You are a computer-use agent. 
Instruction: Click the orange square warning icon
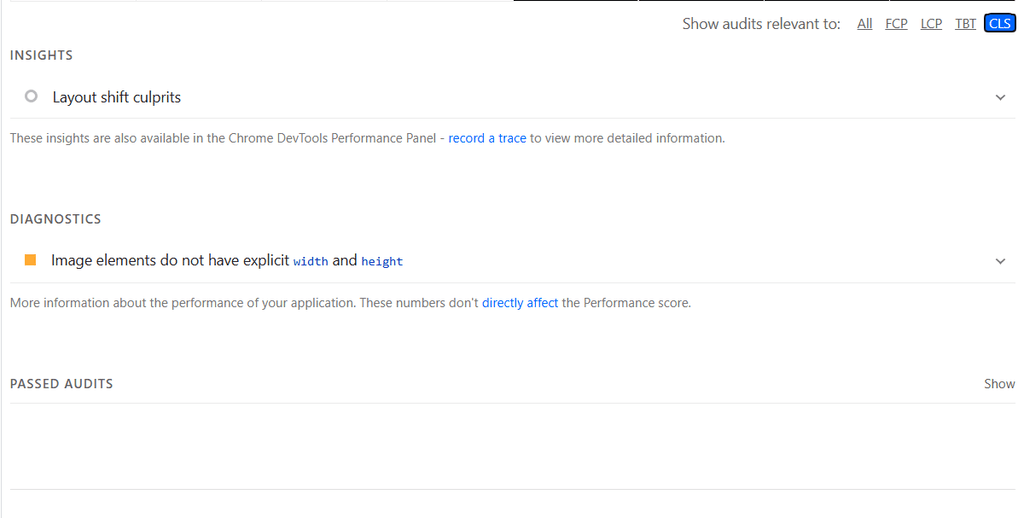[x=30, y=260]
